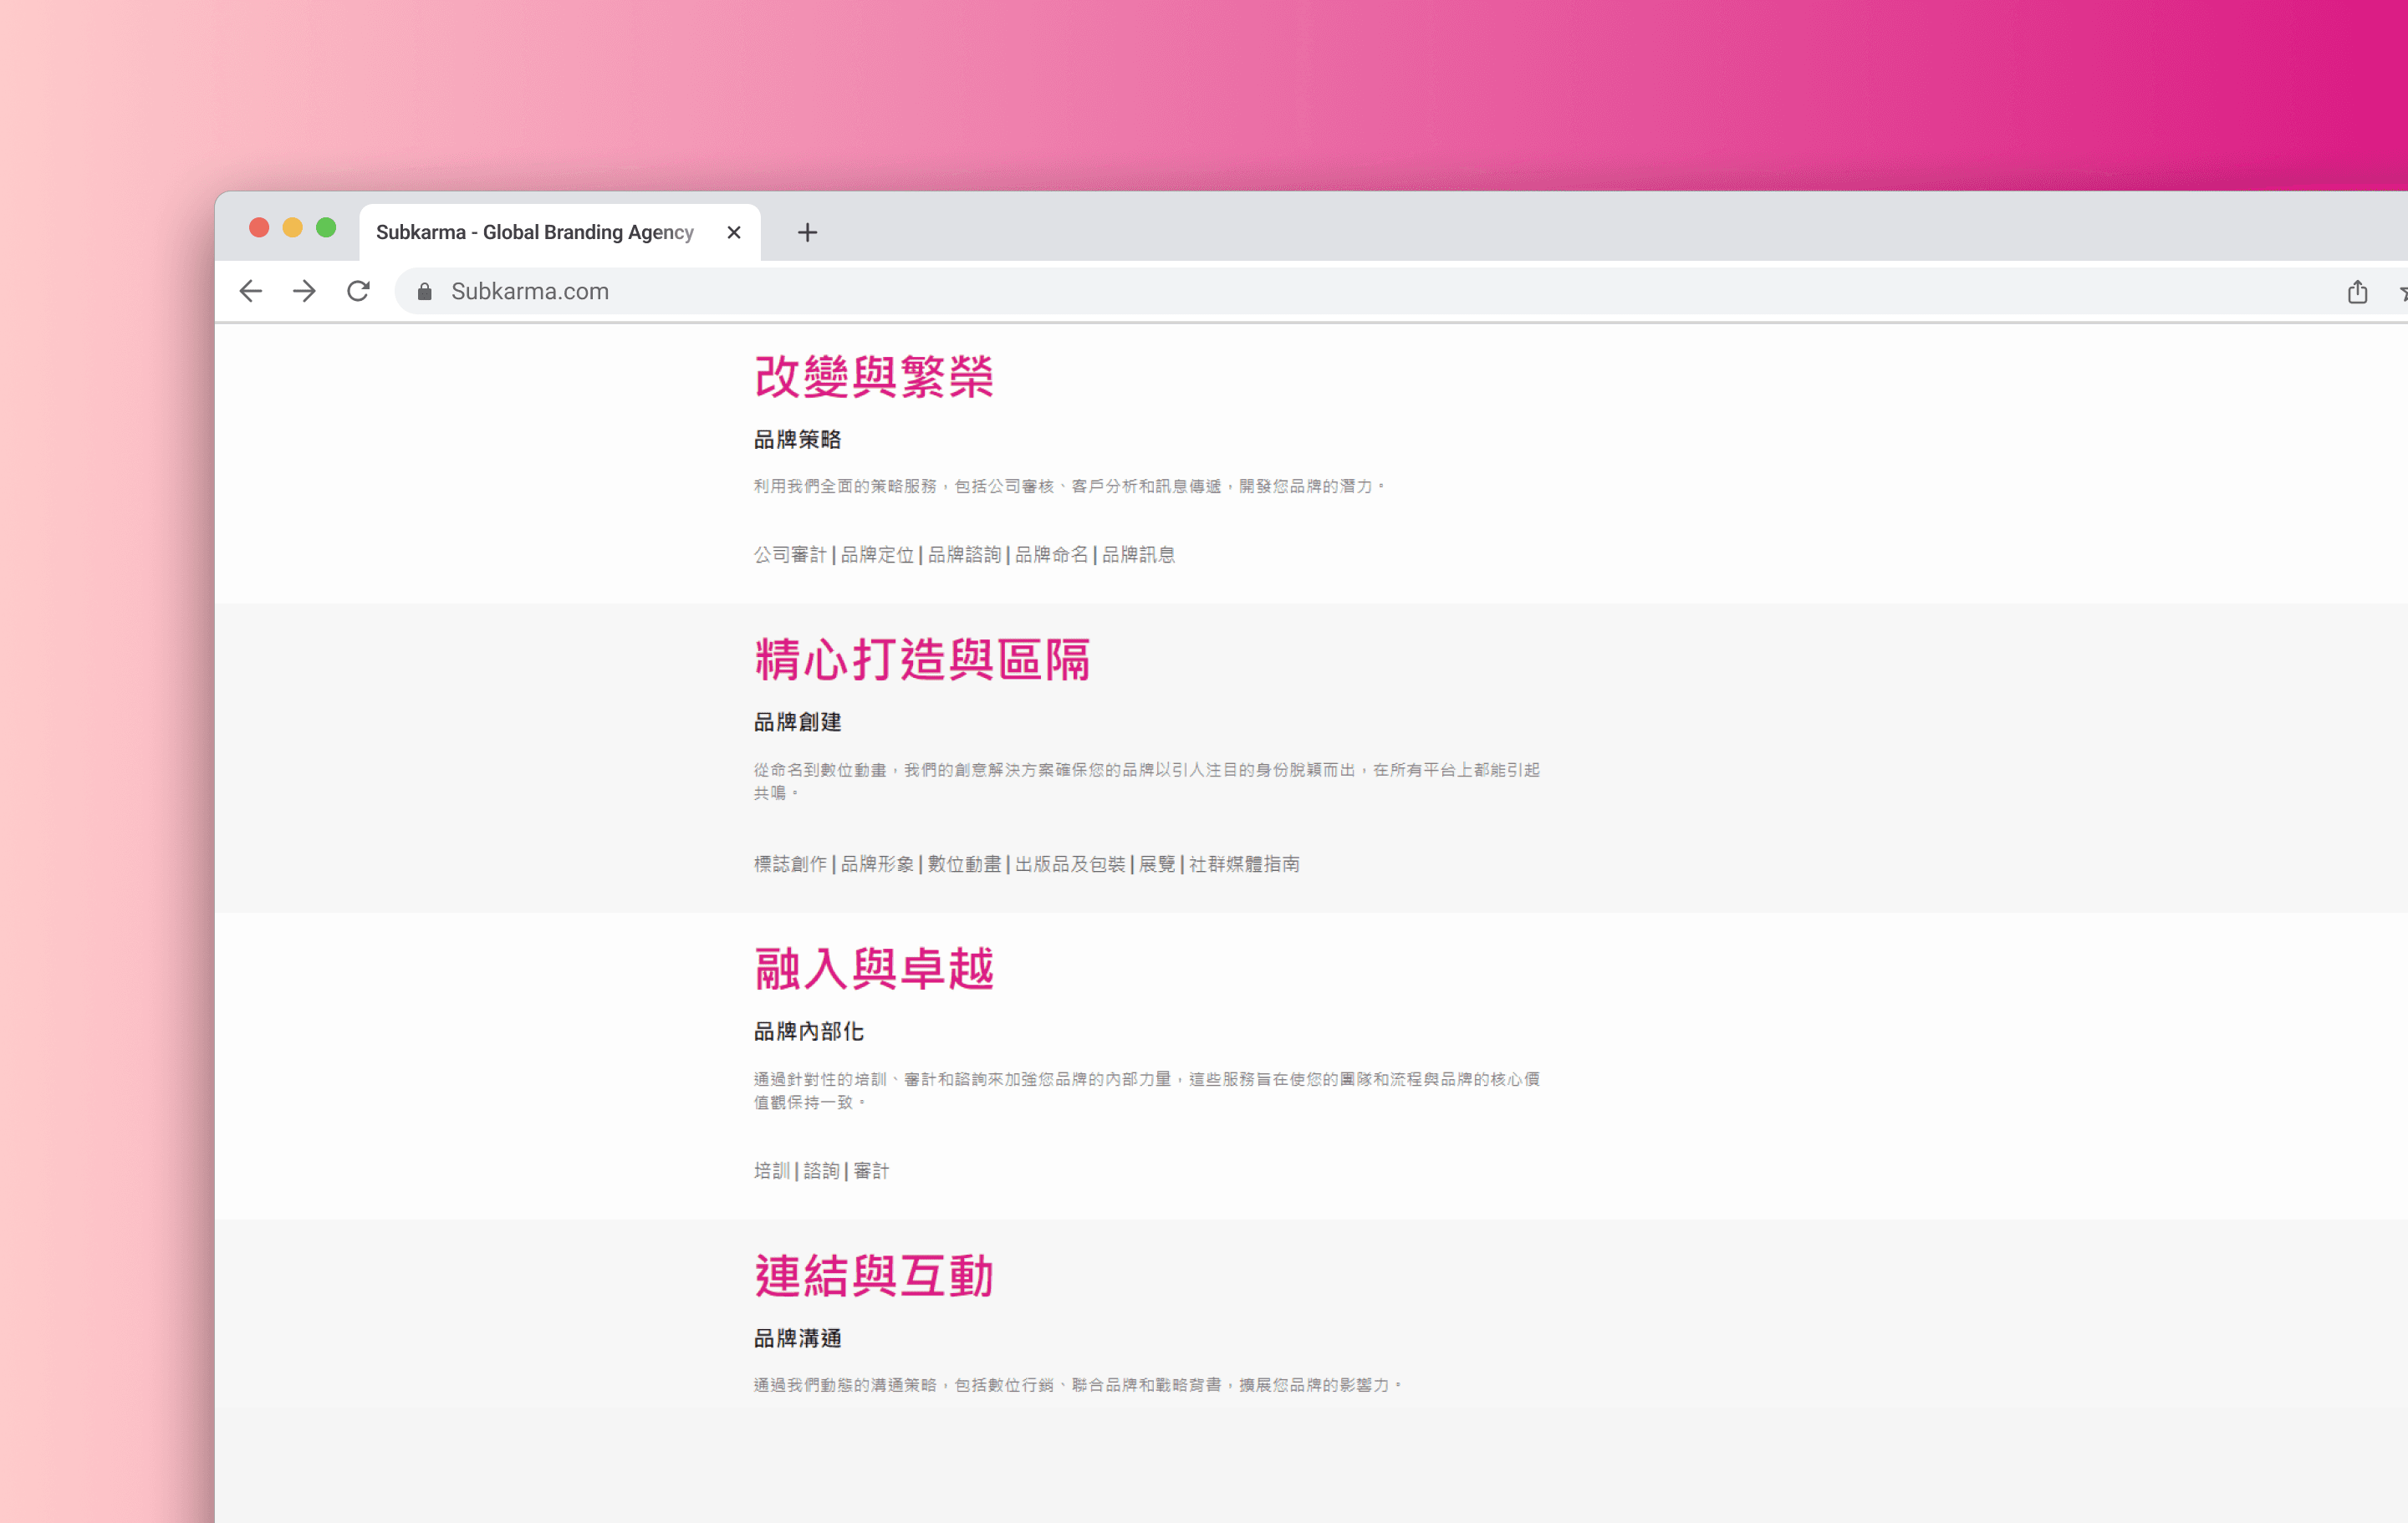Open a new tab with the plus button
Image resolution: width=2408 pixels, height=1523 pixels.
(x=807, y=232)
